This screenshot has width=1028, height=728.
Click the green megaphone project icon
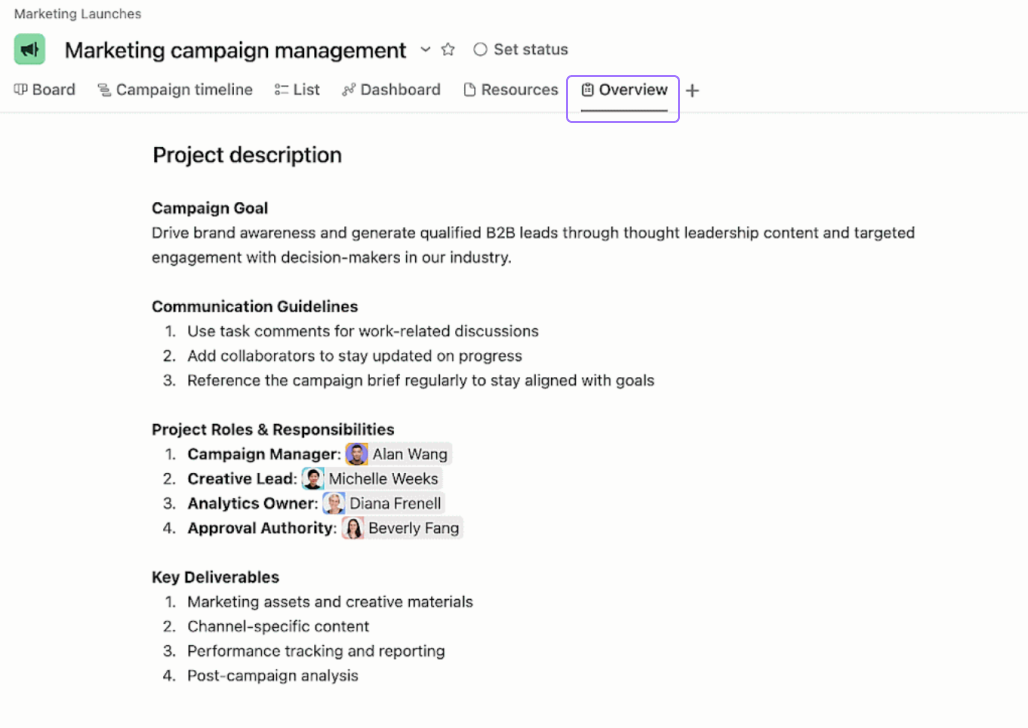30,49
